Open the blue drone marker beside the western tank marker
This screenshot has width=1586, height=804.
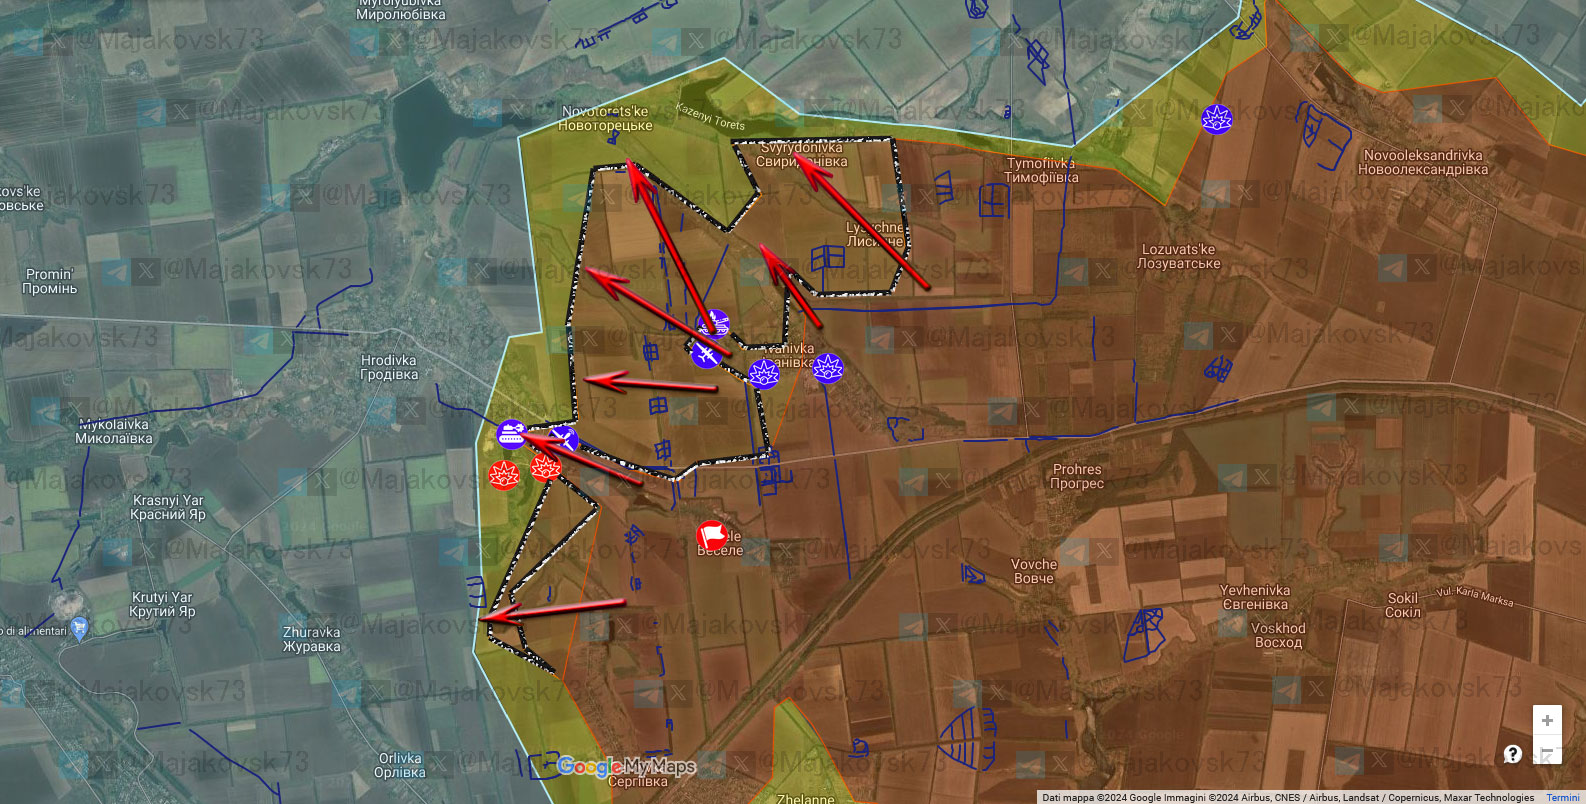pyautogui.click(x=563, y=440)
